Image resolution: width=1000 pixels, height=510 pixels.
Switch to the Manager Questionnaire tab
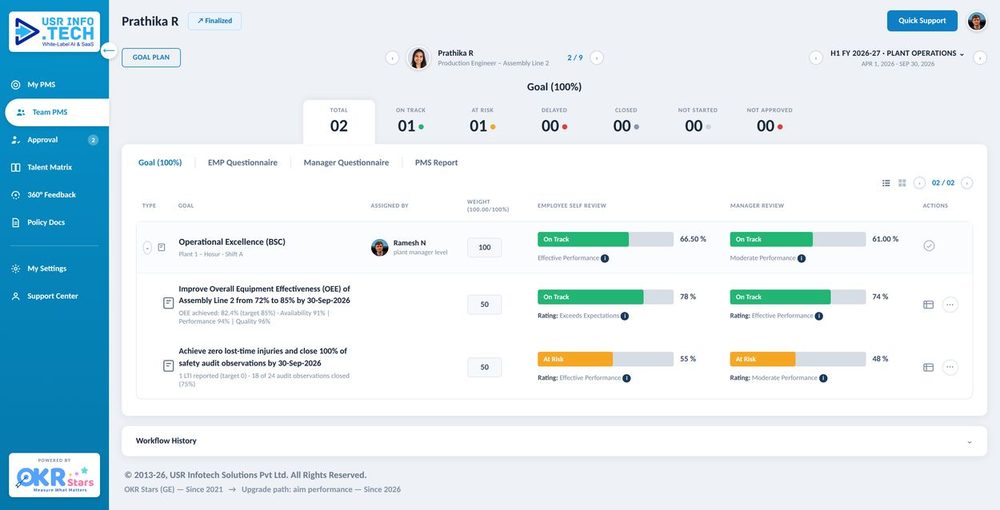[x=346, y=163]
